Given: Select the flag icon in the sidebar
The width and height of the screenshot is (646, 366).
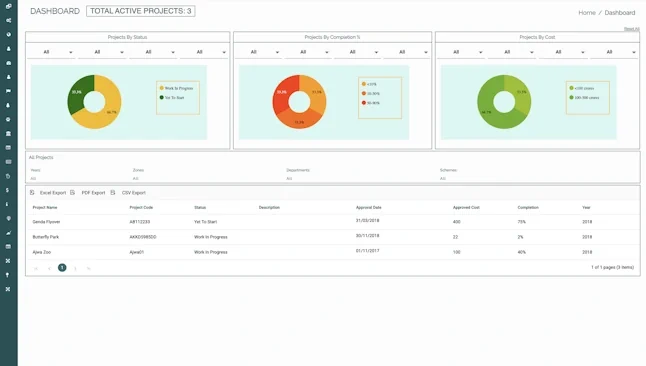Looking at the screenshot, I should pos(8,91).
